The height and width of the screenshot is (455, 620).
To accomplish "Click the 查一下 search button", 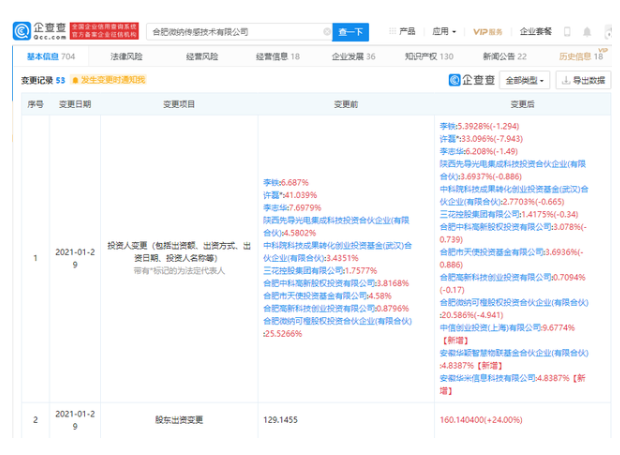I will 351,32.
